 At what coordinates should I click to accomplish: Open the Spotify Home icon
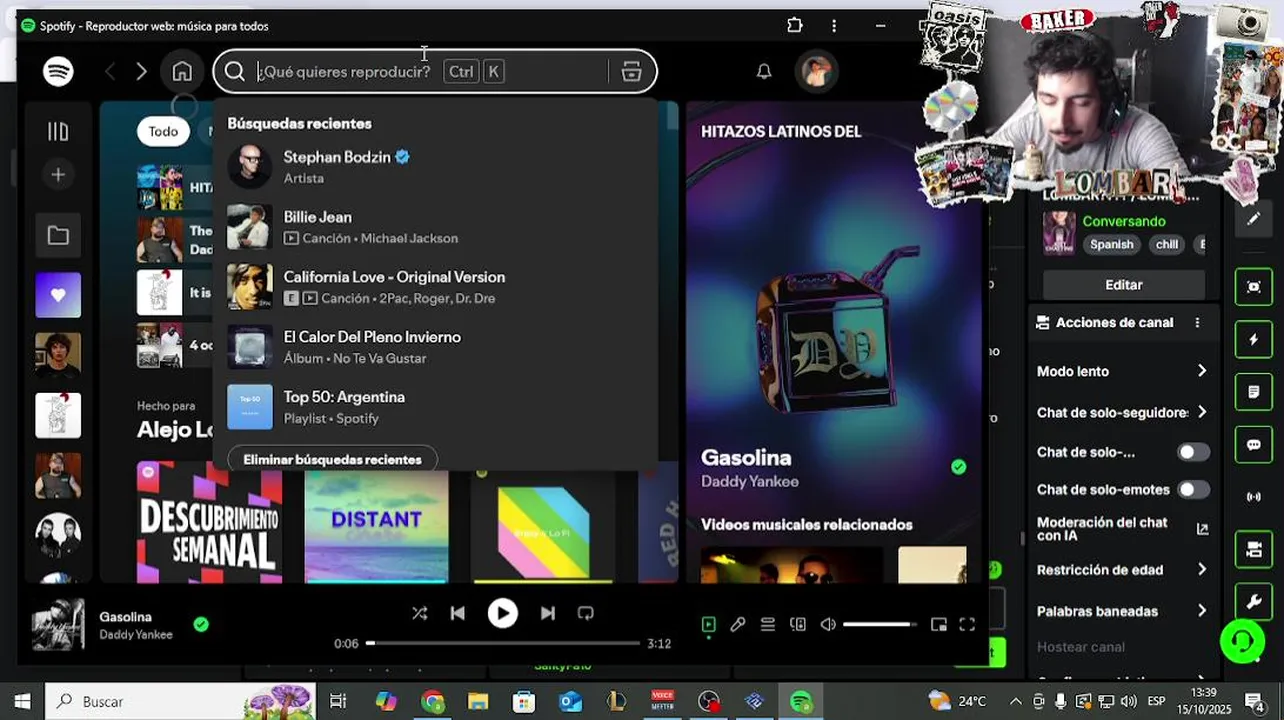coord(182,71)
